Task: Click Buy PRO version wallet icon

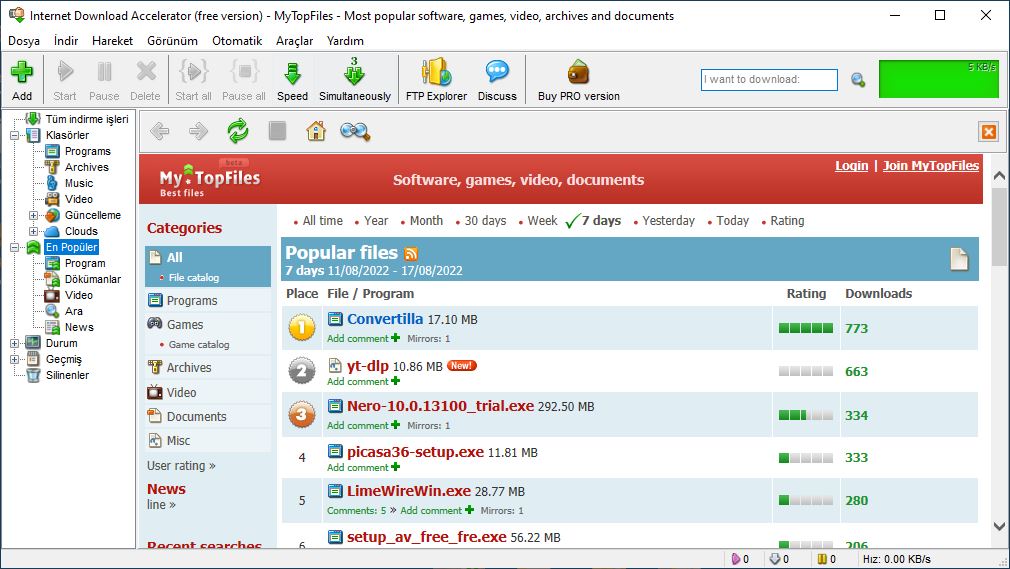Action: point(578,72)
